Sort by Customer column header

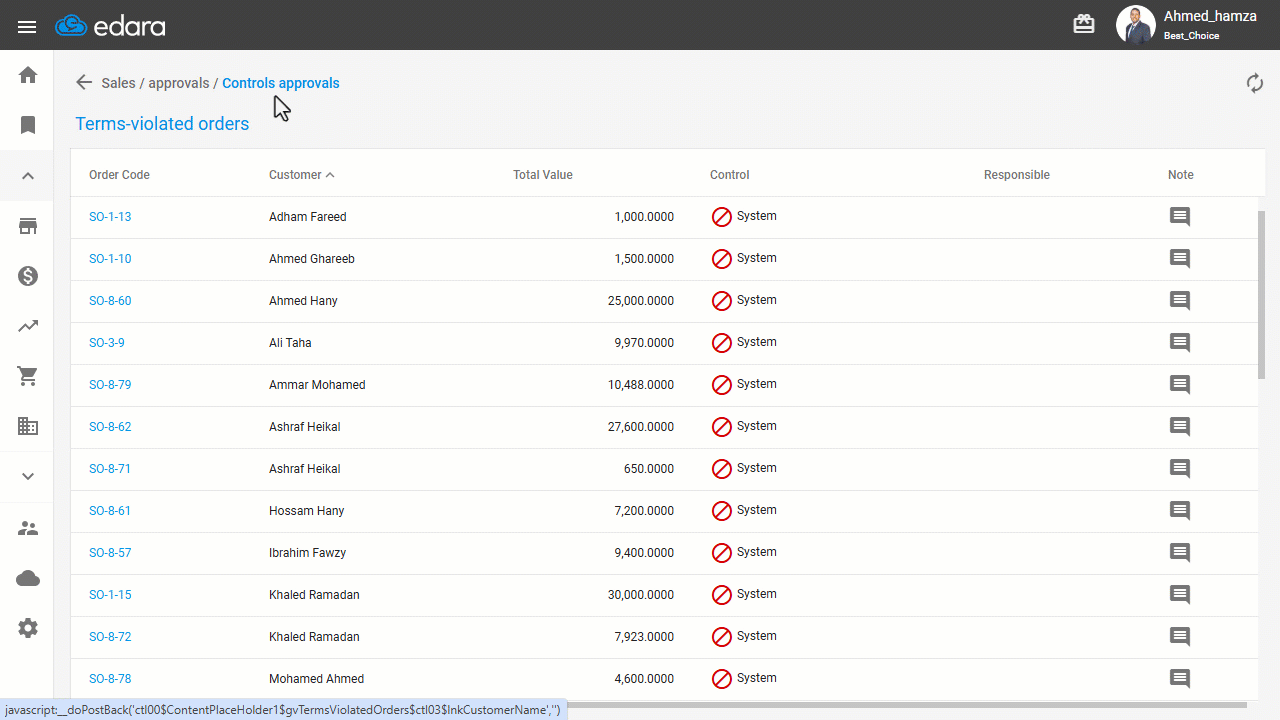point(301,175)
